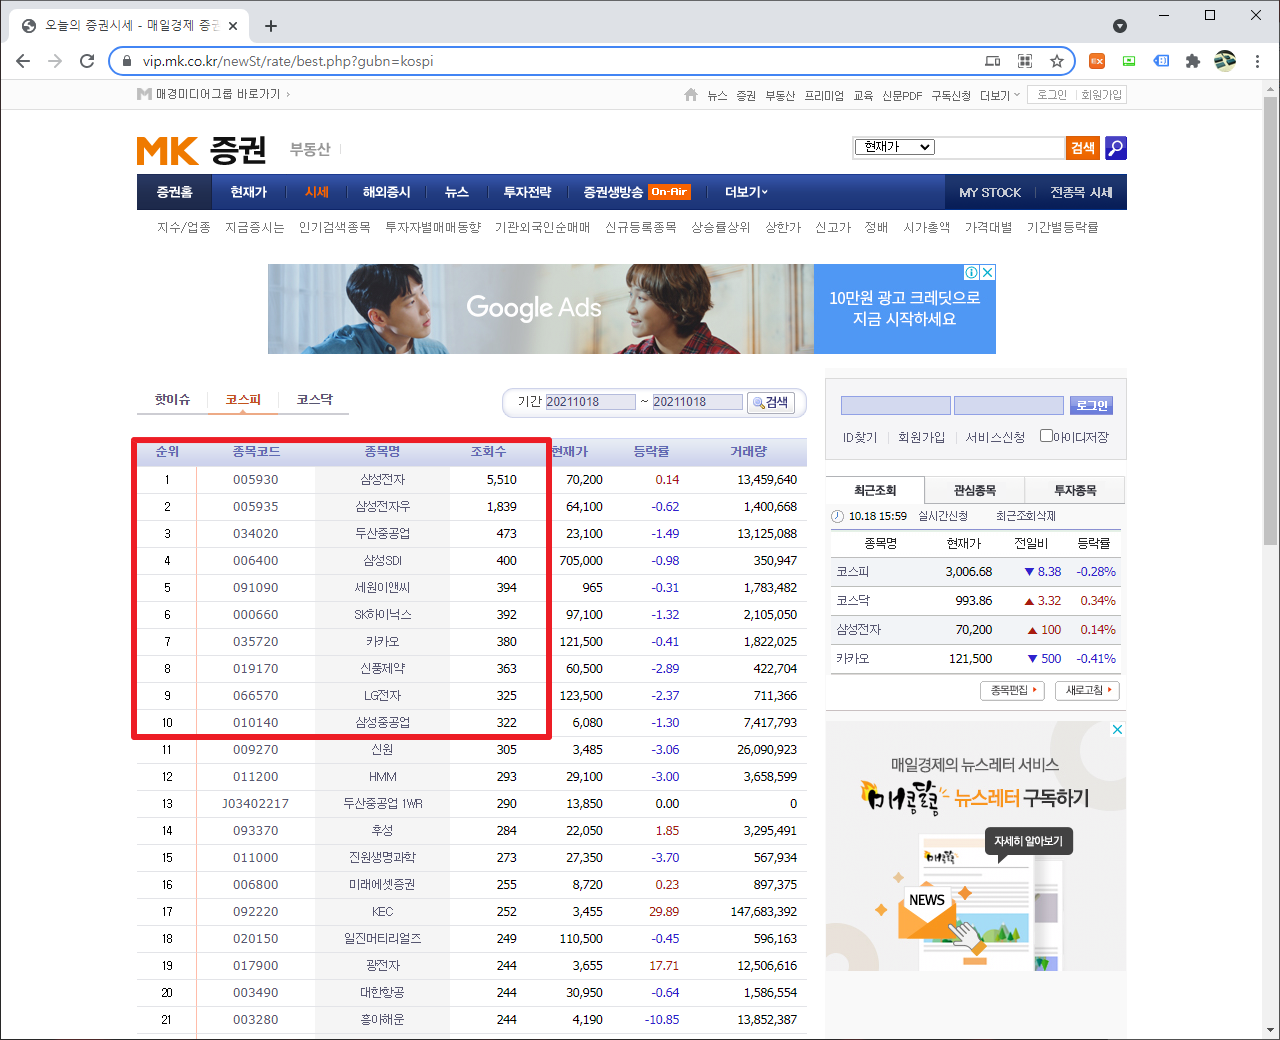The height and width of the screenshot is (1040, 1280).
Task: Close the 오늘의 증권시세 tab
Action: [233, 26]
